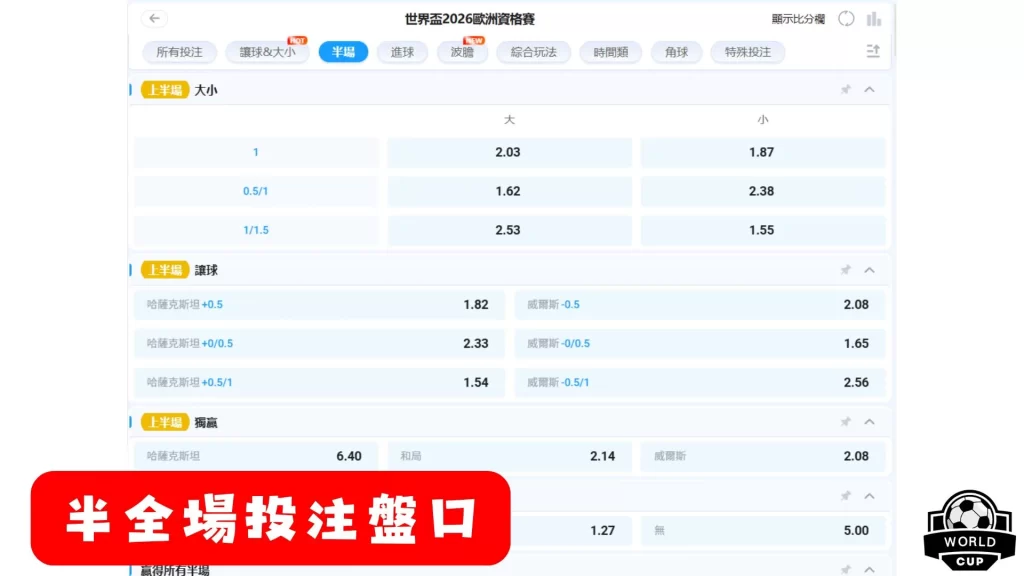Select 和局 draw odds of 2.14
The height and width of the screenshot is (576, 1024).
[509, 455]
